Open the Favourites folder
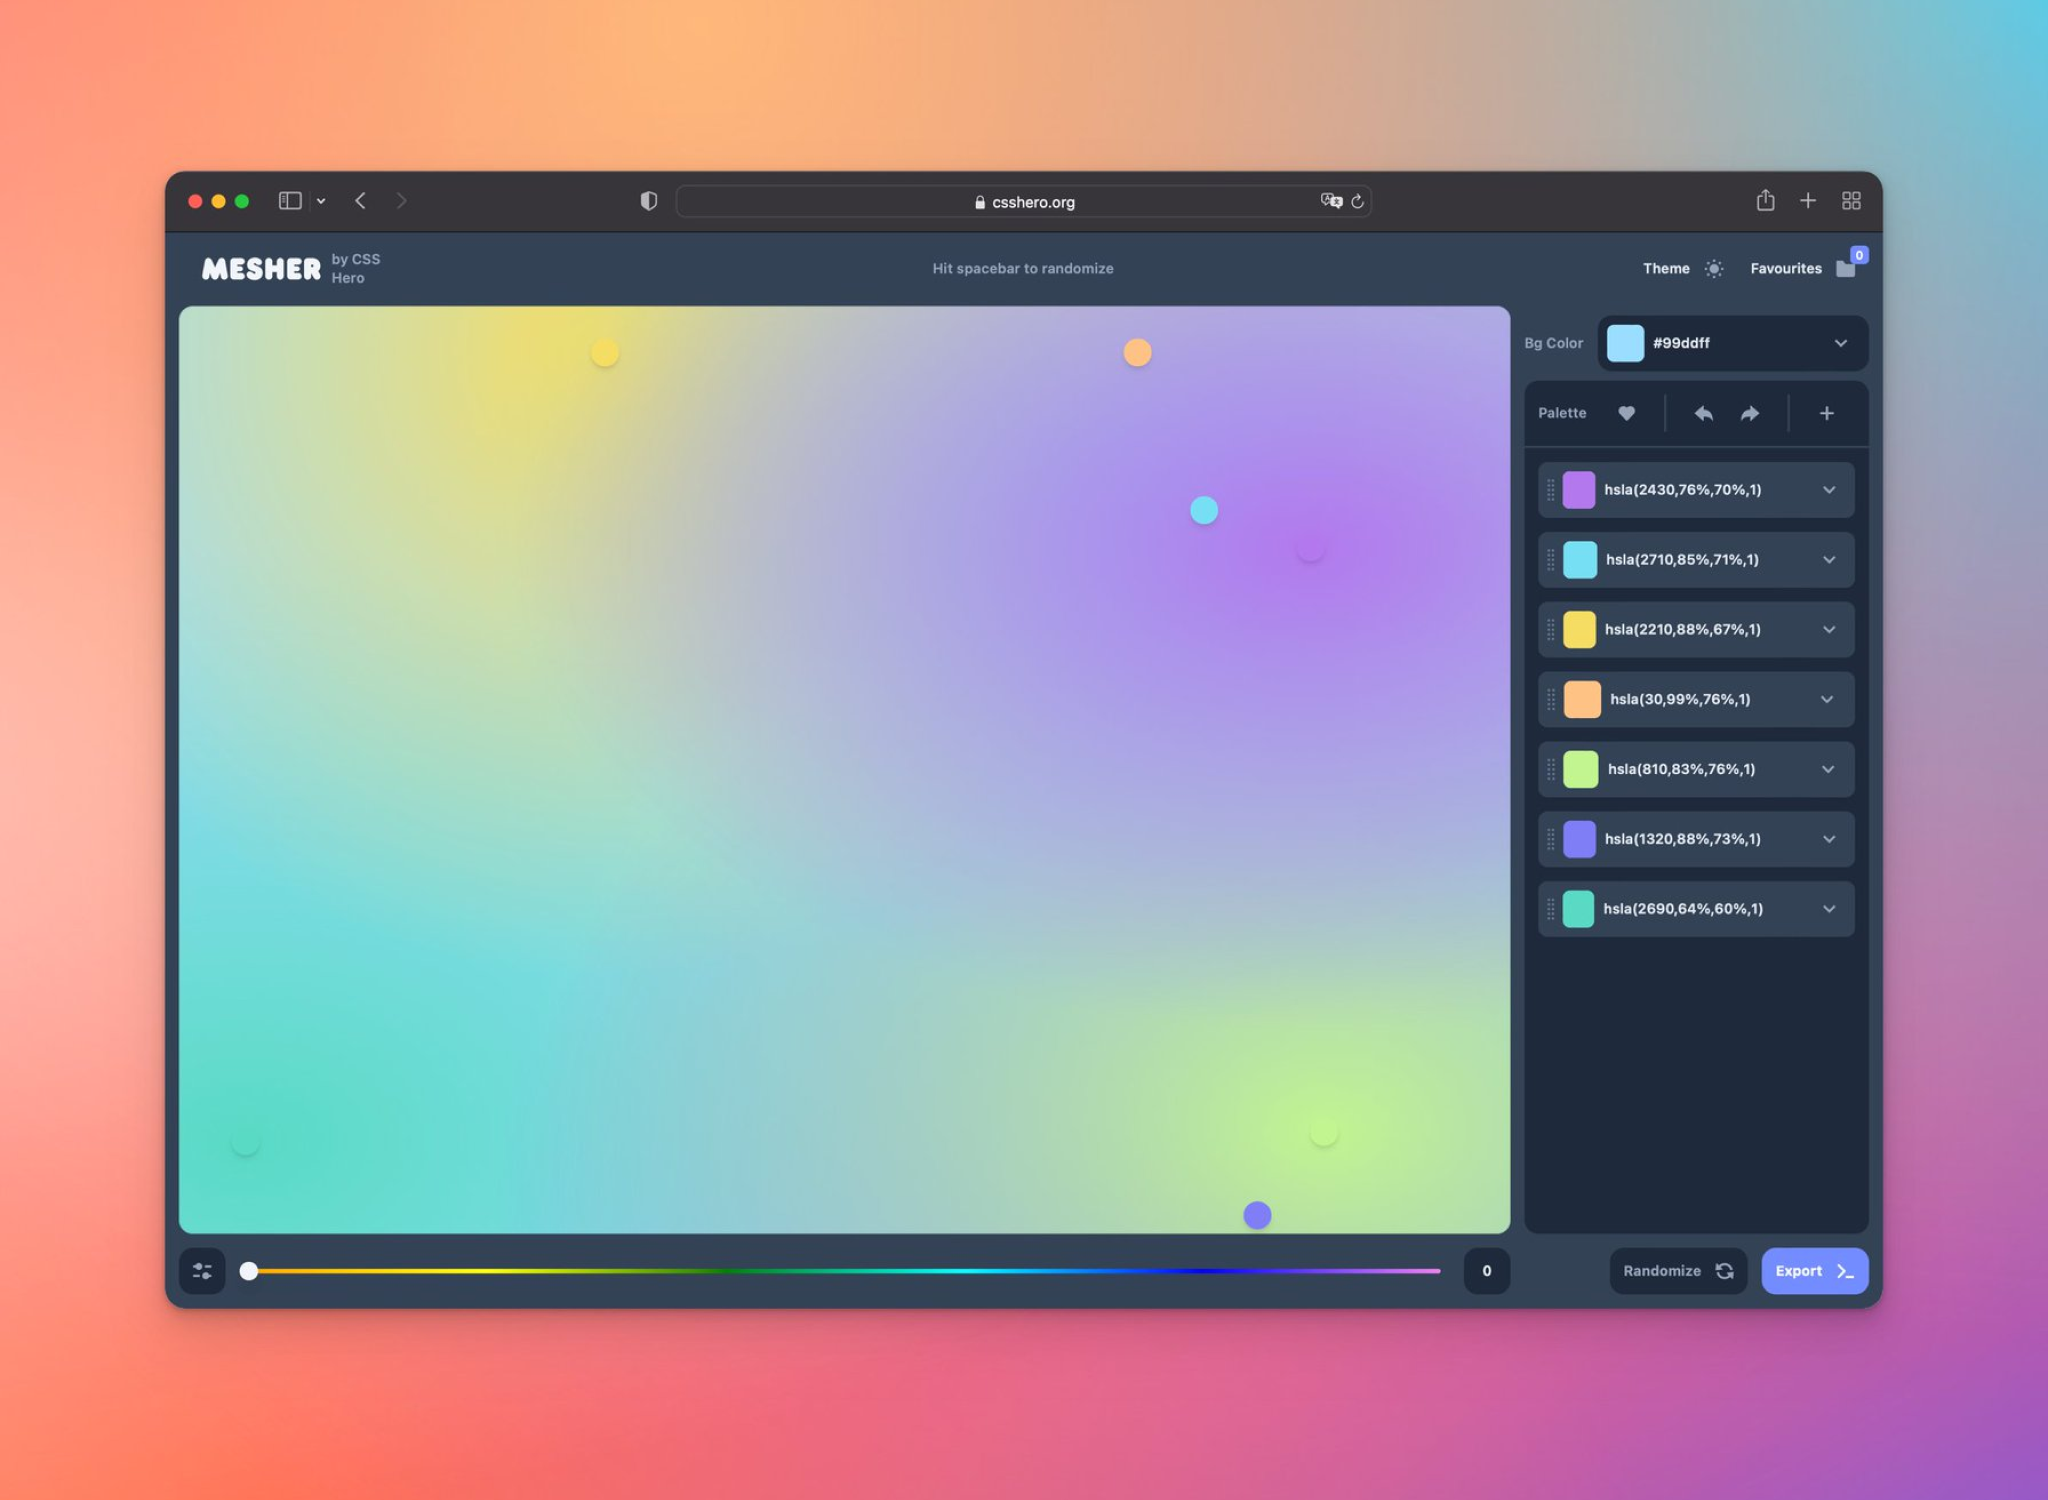The image size is (2048, 1500). coord(1846,268)
